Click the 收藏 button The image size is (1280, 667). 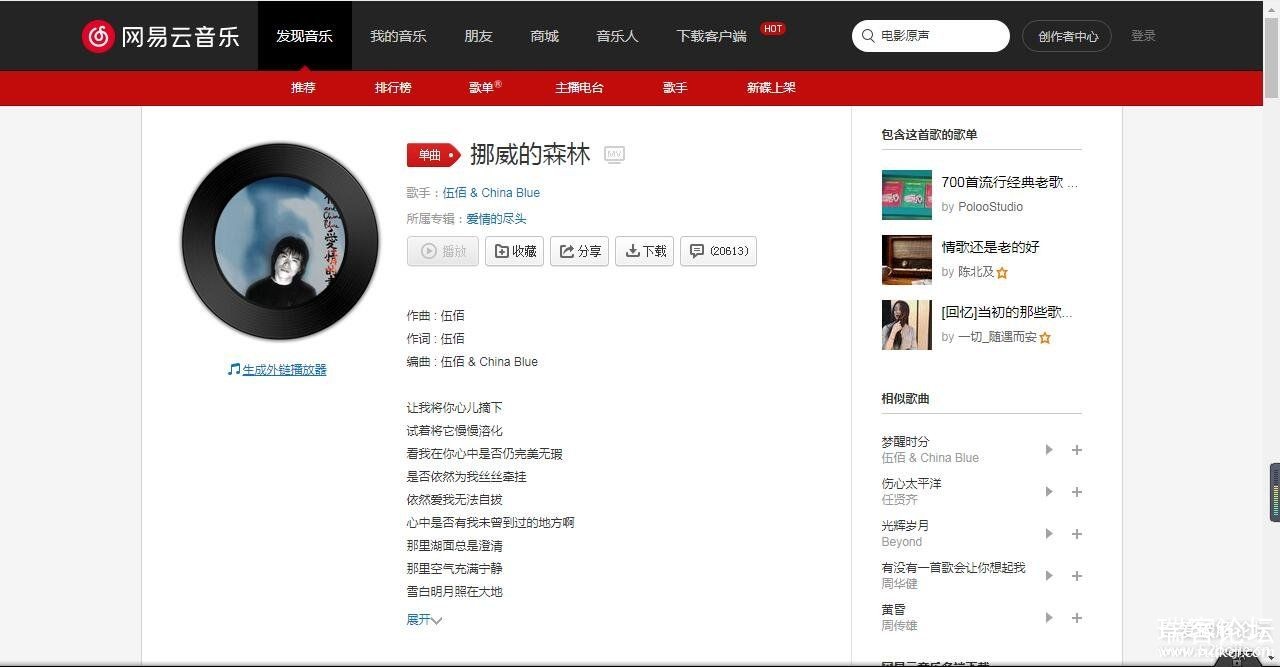coord(514,251)
